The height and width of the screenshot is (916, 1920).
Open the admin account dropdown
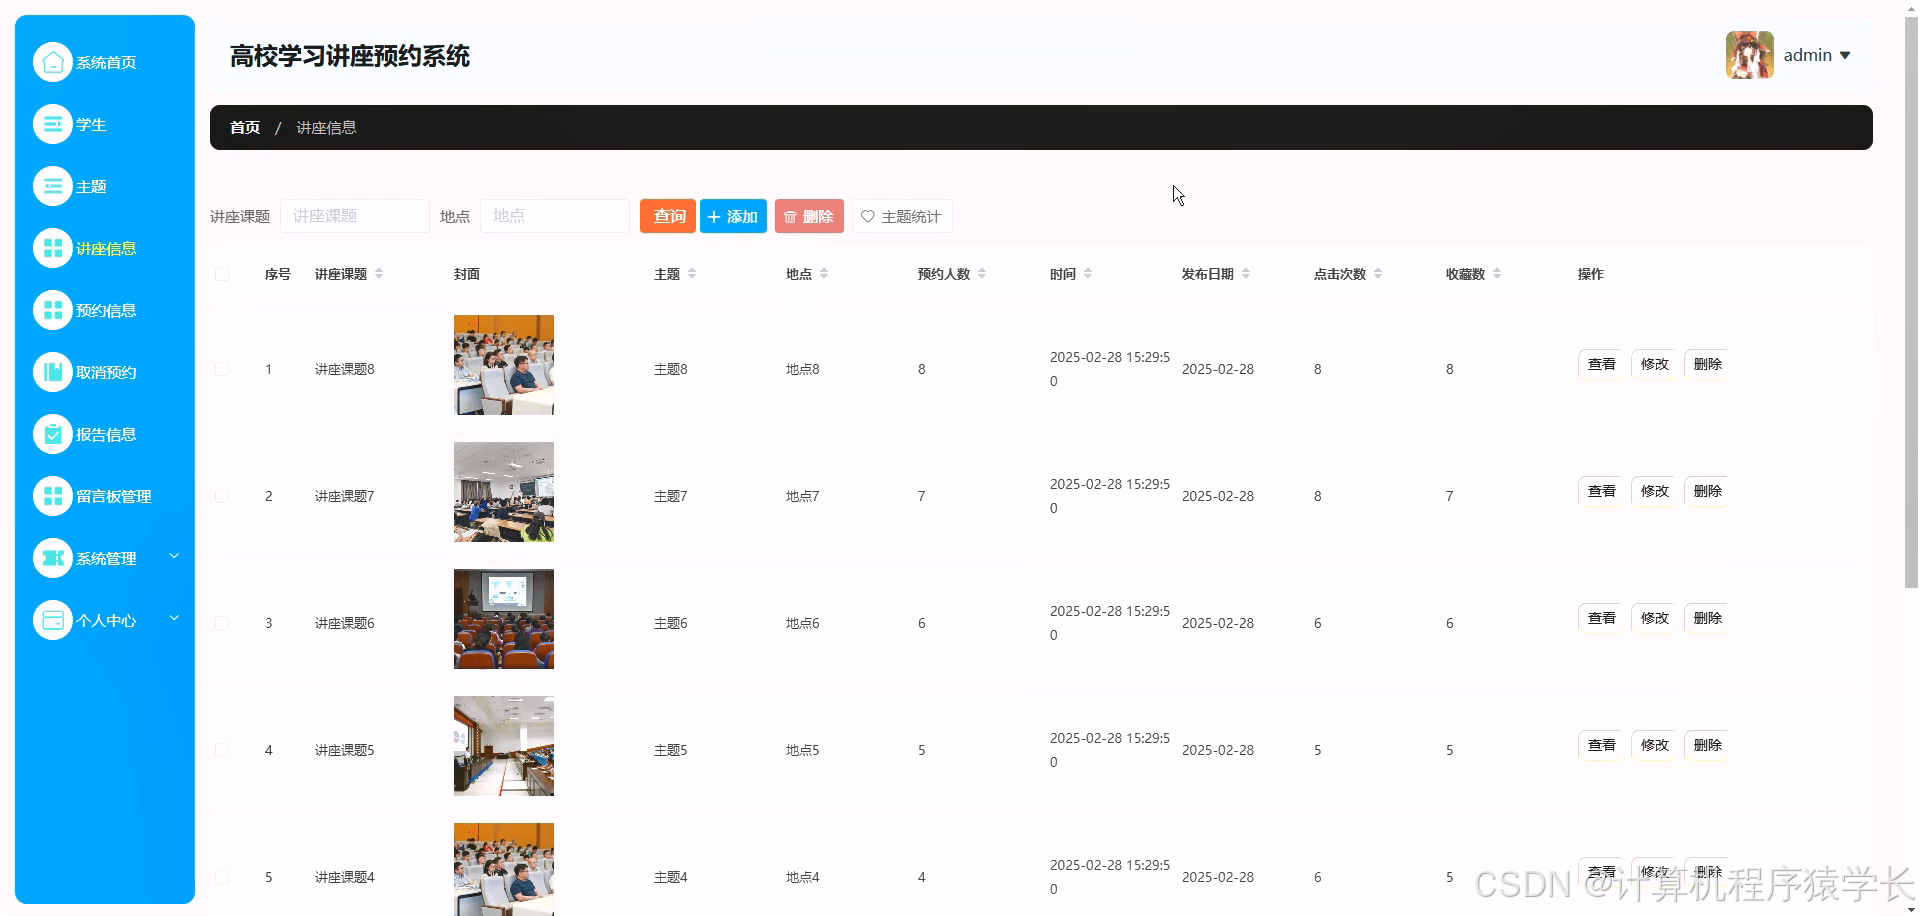pyautogui.click(x=1816, y=55)
